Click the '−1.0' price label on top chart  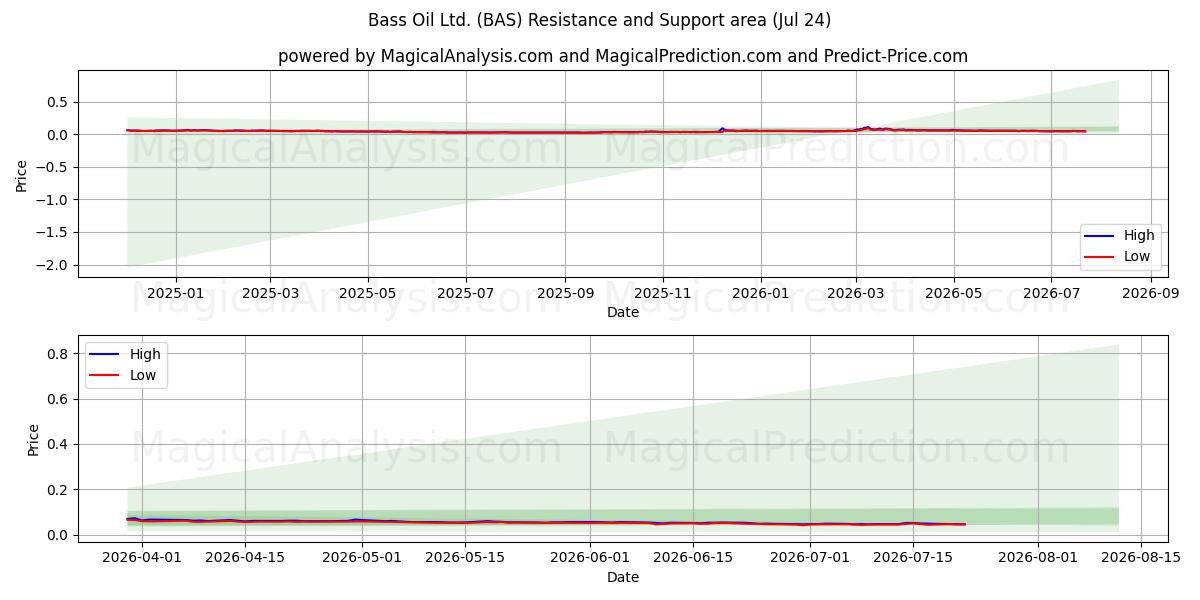(x=54, y=200)
